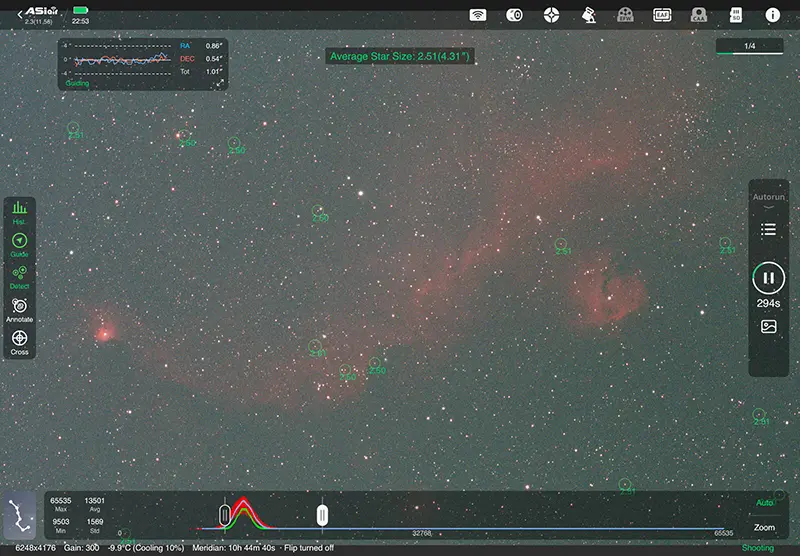800x556 pixels.
Task: Adjust the histogram black point handle
Action: click(224, 515)
